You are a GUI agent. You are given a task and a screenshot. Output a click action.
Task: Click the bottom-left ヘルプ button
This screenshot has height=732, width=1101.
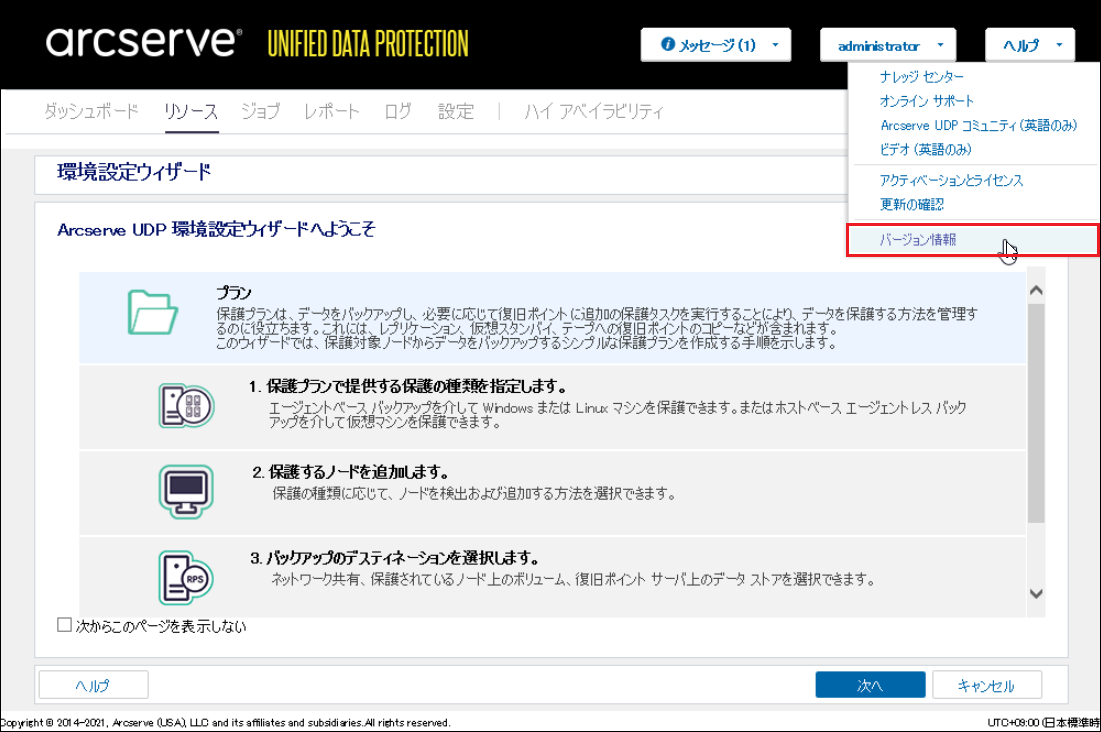coord(93,685)
